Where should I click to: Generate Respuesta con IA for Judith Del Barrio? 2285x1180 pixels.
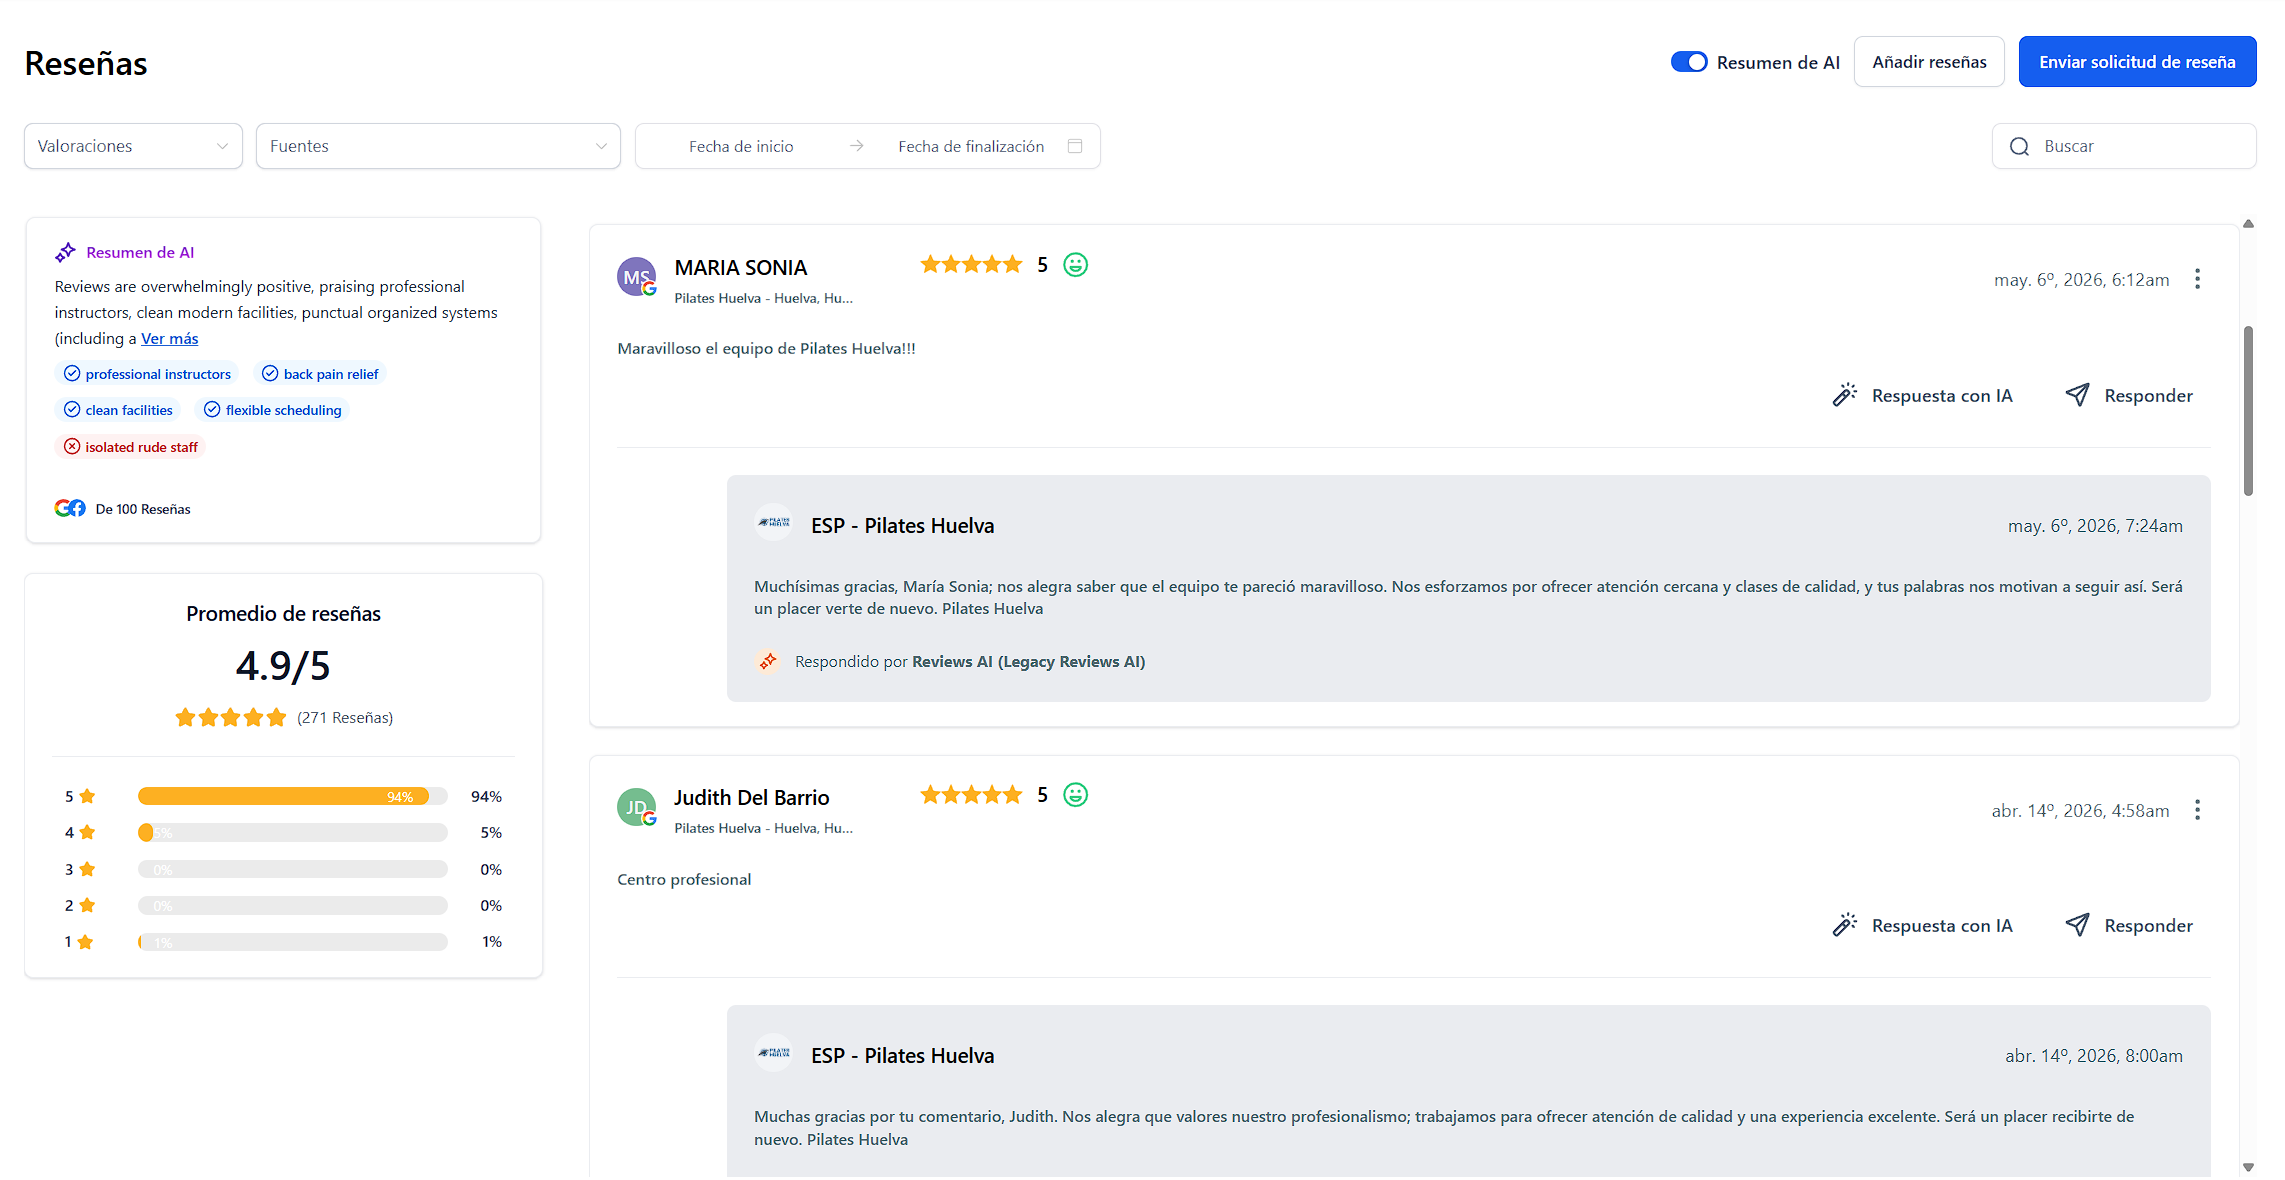click(1923, 925)
